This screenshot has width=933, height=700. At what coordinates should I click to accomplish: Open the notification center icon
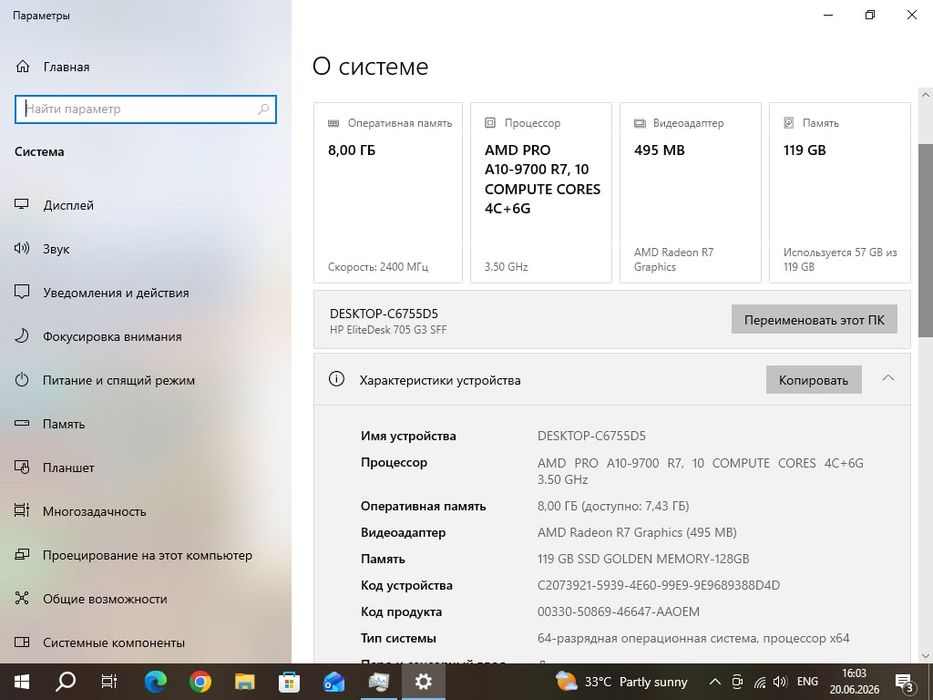[x=904, y=682]
